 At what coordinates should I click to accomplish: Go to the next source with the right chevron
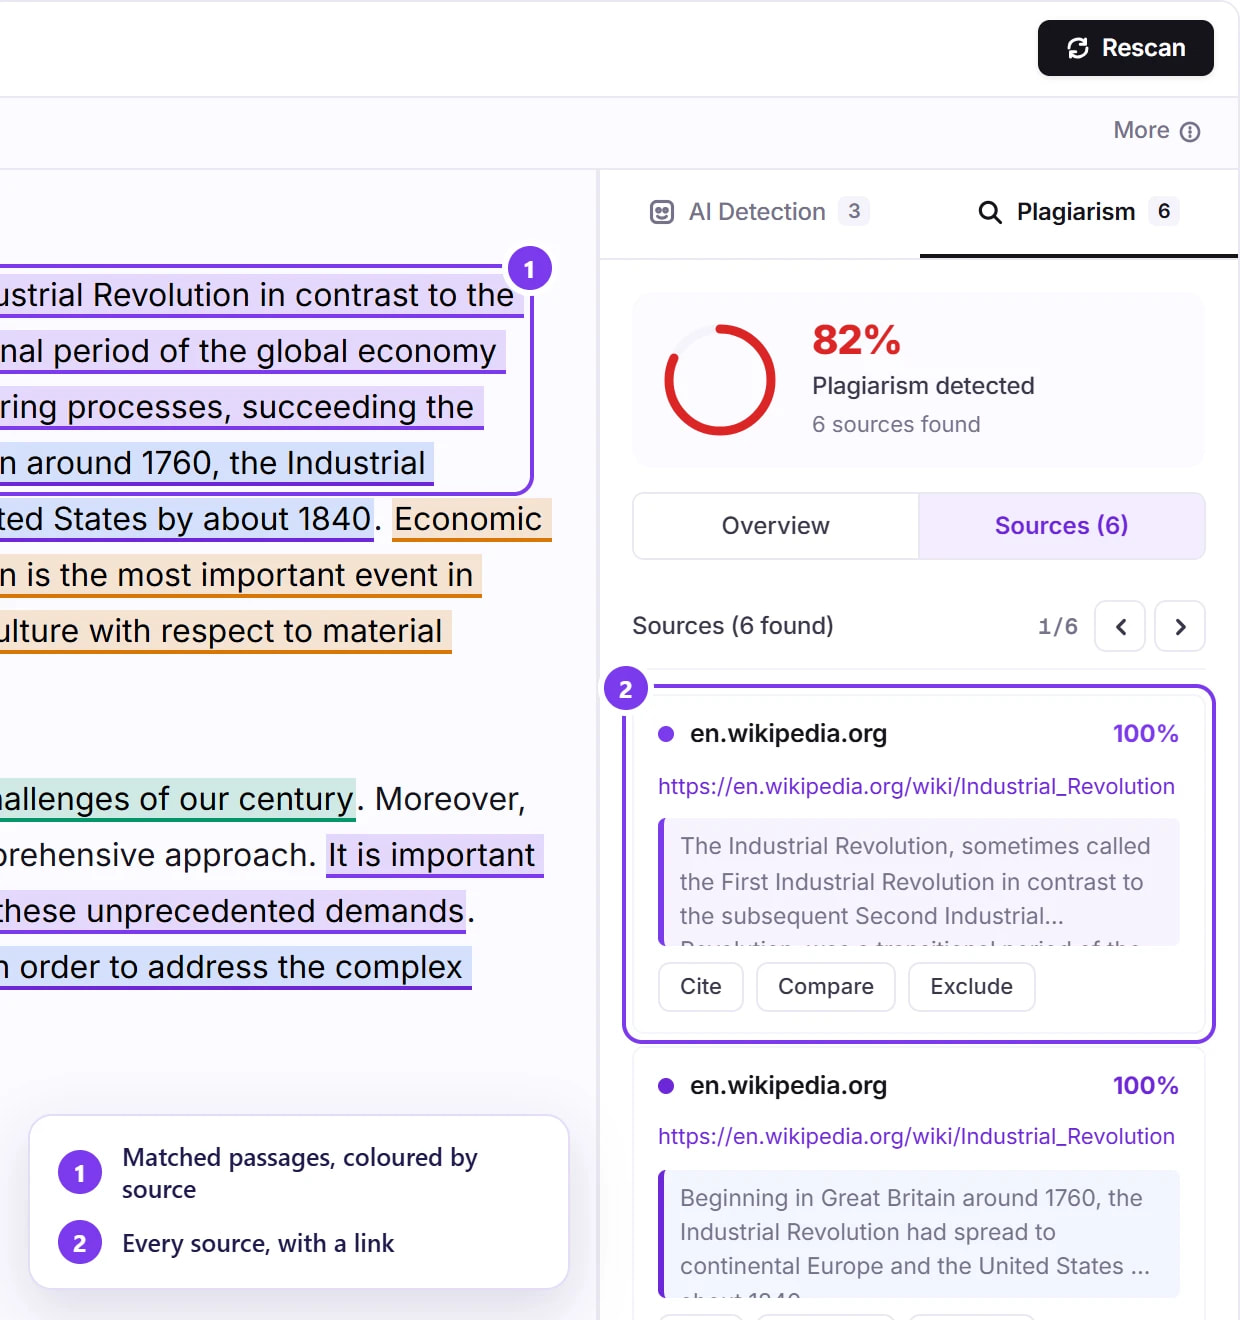(1180, 626)
